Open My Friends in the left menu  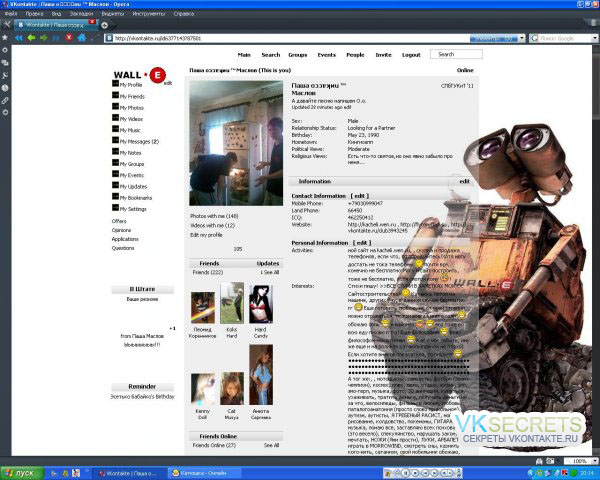tap(132, 96)
